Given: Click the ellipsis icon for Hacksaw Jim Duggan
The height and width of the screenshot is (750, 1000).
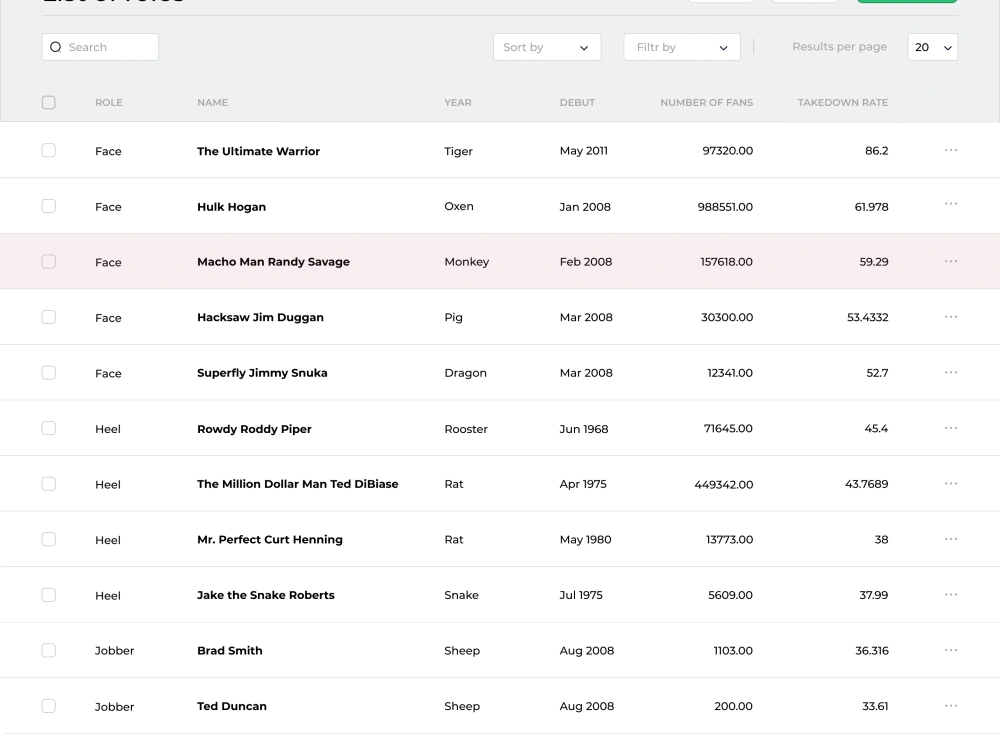Looking at the screenshot, I should click(950, 316).
